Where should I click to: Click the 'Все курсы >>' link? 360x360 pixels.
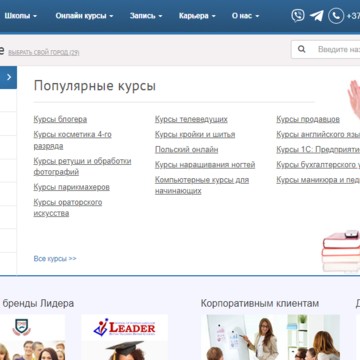pos(55,259)
